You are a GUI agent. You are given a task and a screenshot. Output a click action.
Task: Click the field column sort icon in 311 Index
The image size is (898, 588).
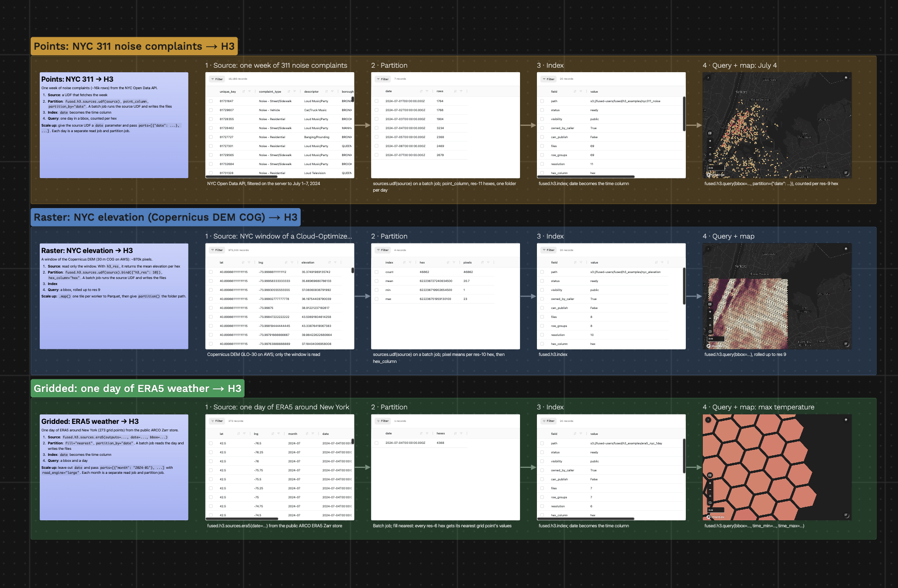(x=575, y=92)
